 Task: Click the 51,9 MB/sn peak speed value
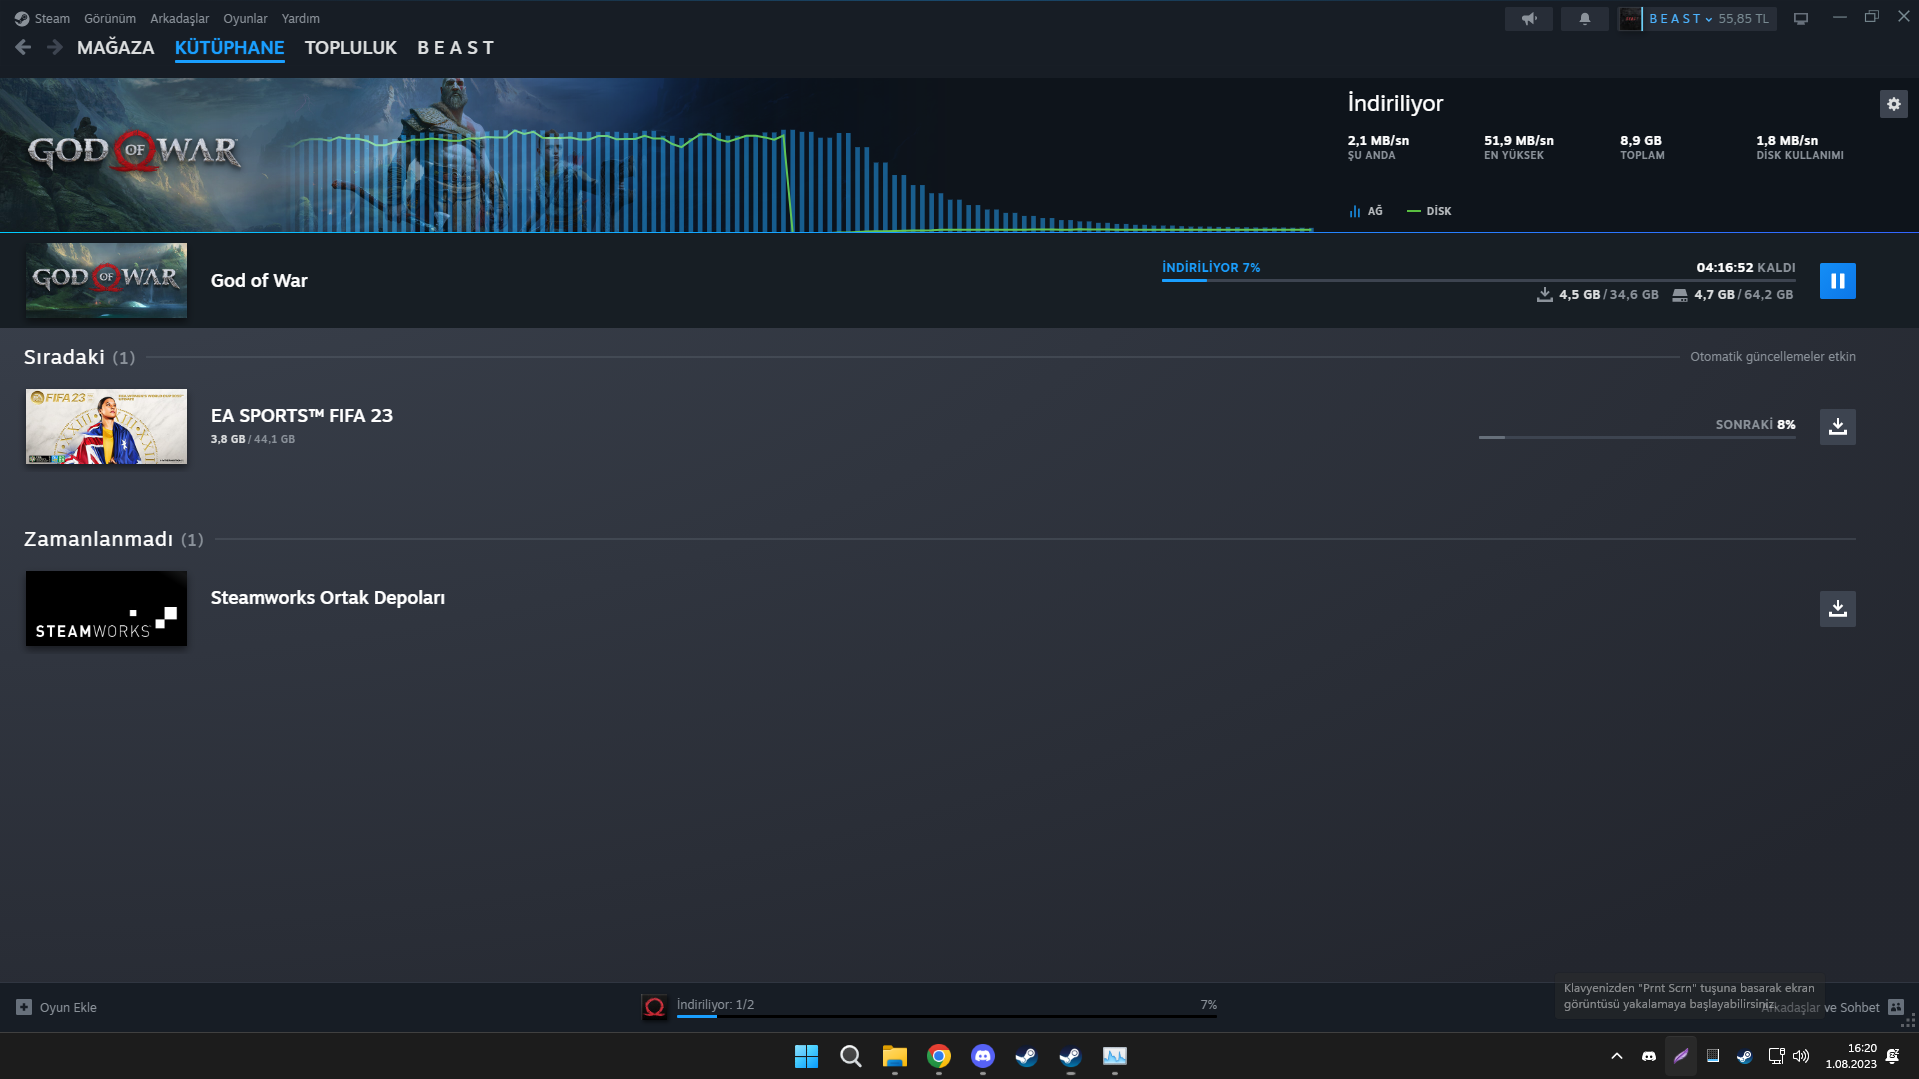(x=1519, y=140)
